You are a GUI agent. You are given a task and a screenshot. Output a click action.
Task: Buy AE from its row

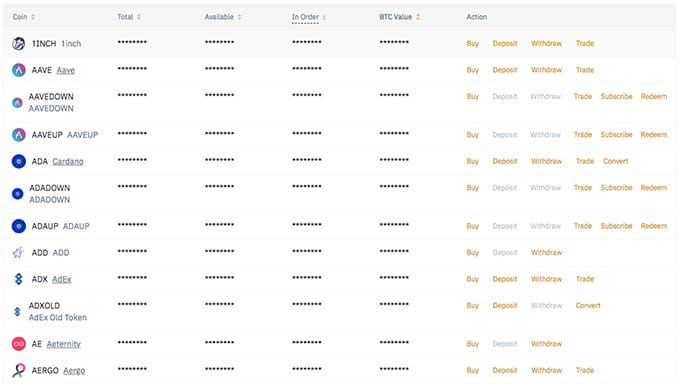click(473, 344)
